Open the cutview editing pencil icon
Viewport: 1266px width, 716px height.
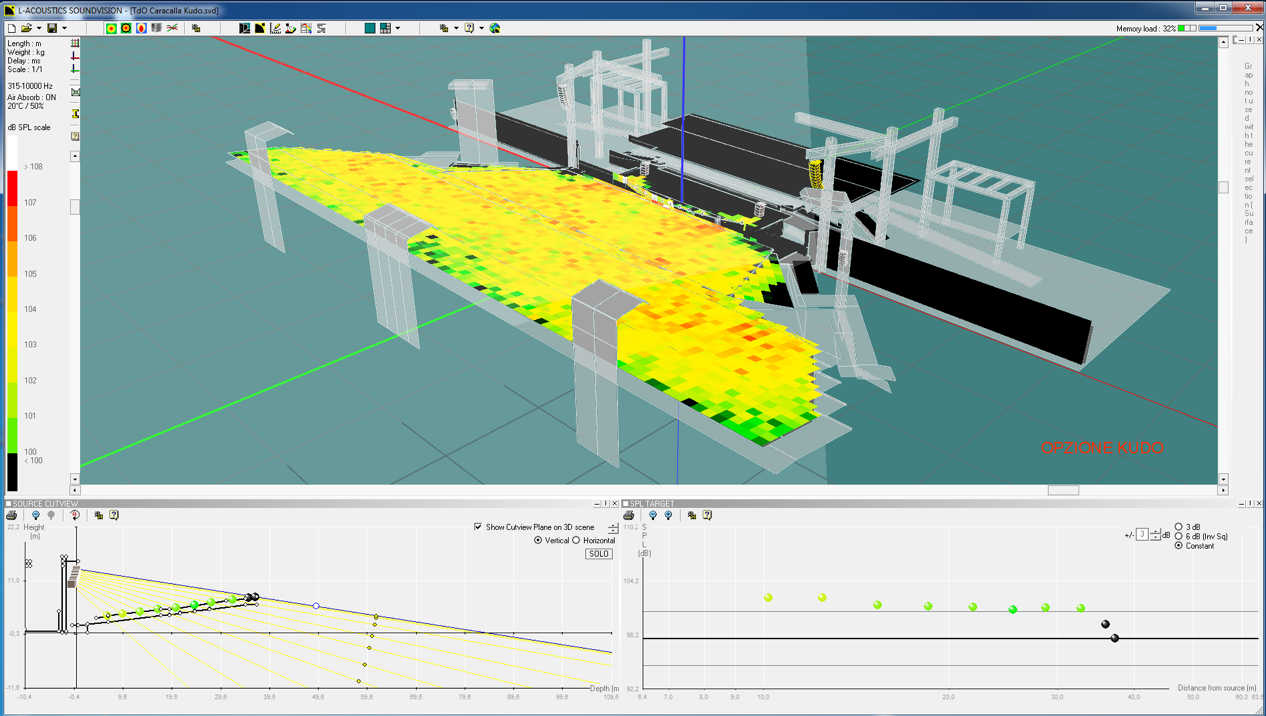(x=275, y=28)
